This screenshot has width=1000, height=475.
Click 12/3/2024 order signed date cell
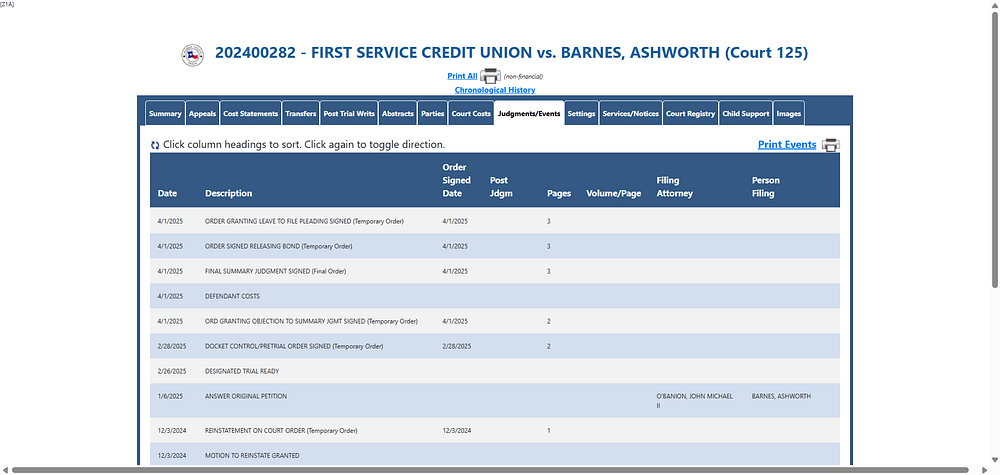457,430
